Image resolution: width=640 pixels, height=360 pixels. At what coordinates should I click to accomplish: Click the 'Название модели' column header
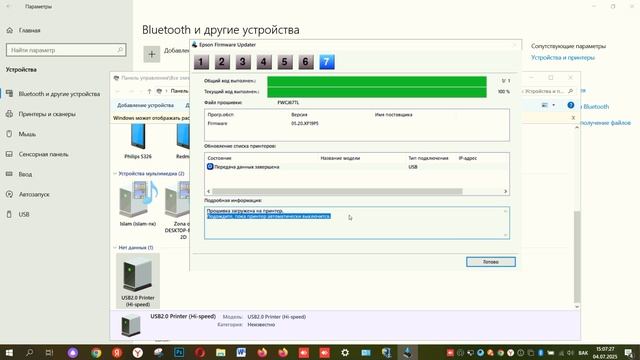click(340, 158)
